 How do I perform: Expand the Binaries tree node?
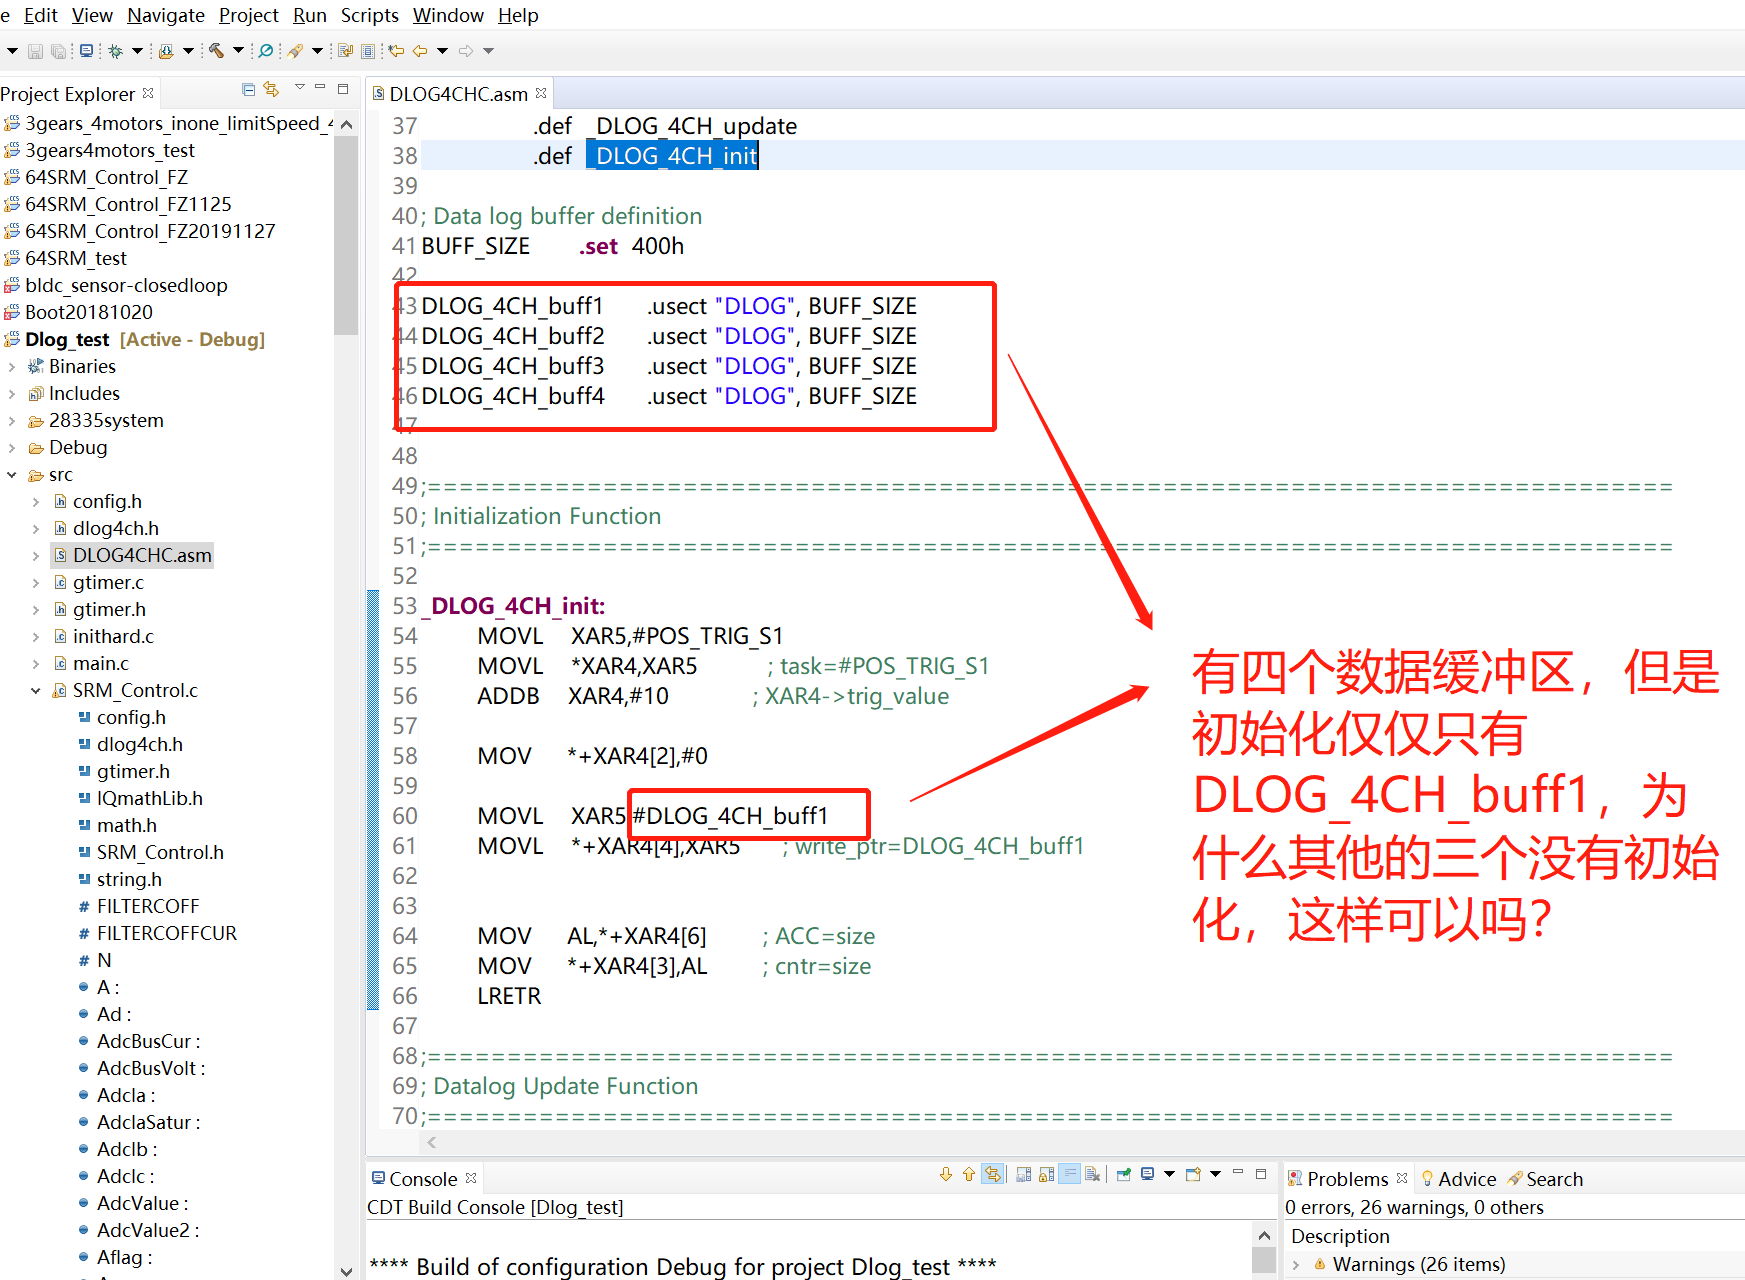(x=12, y=367)
